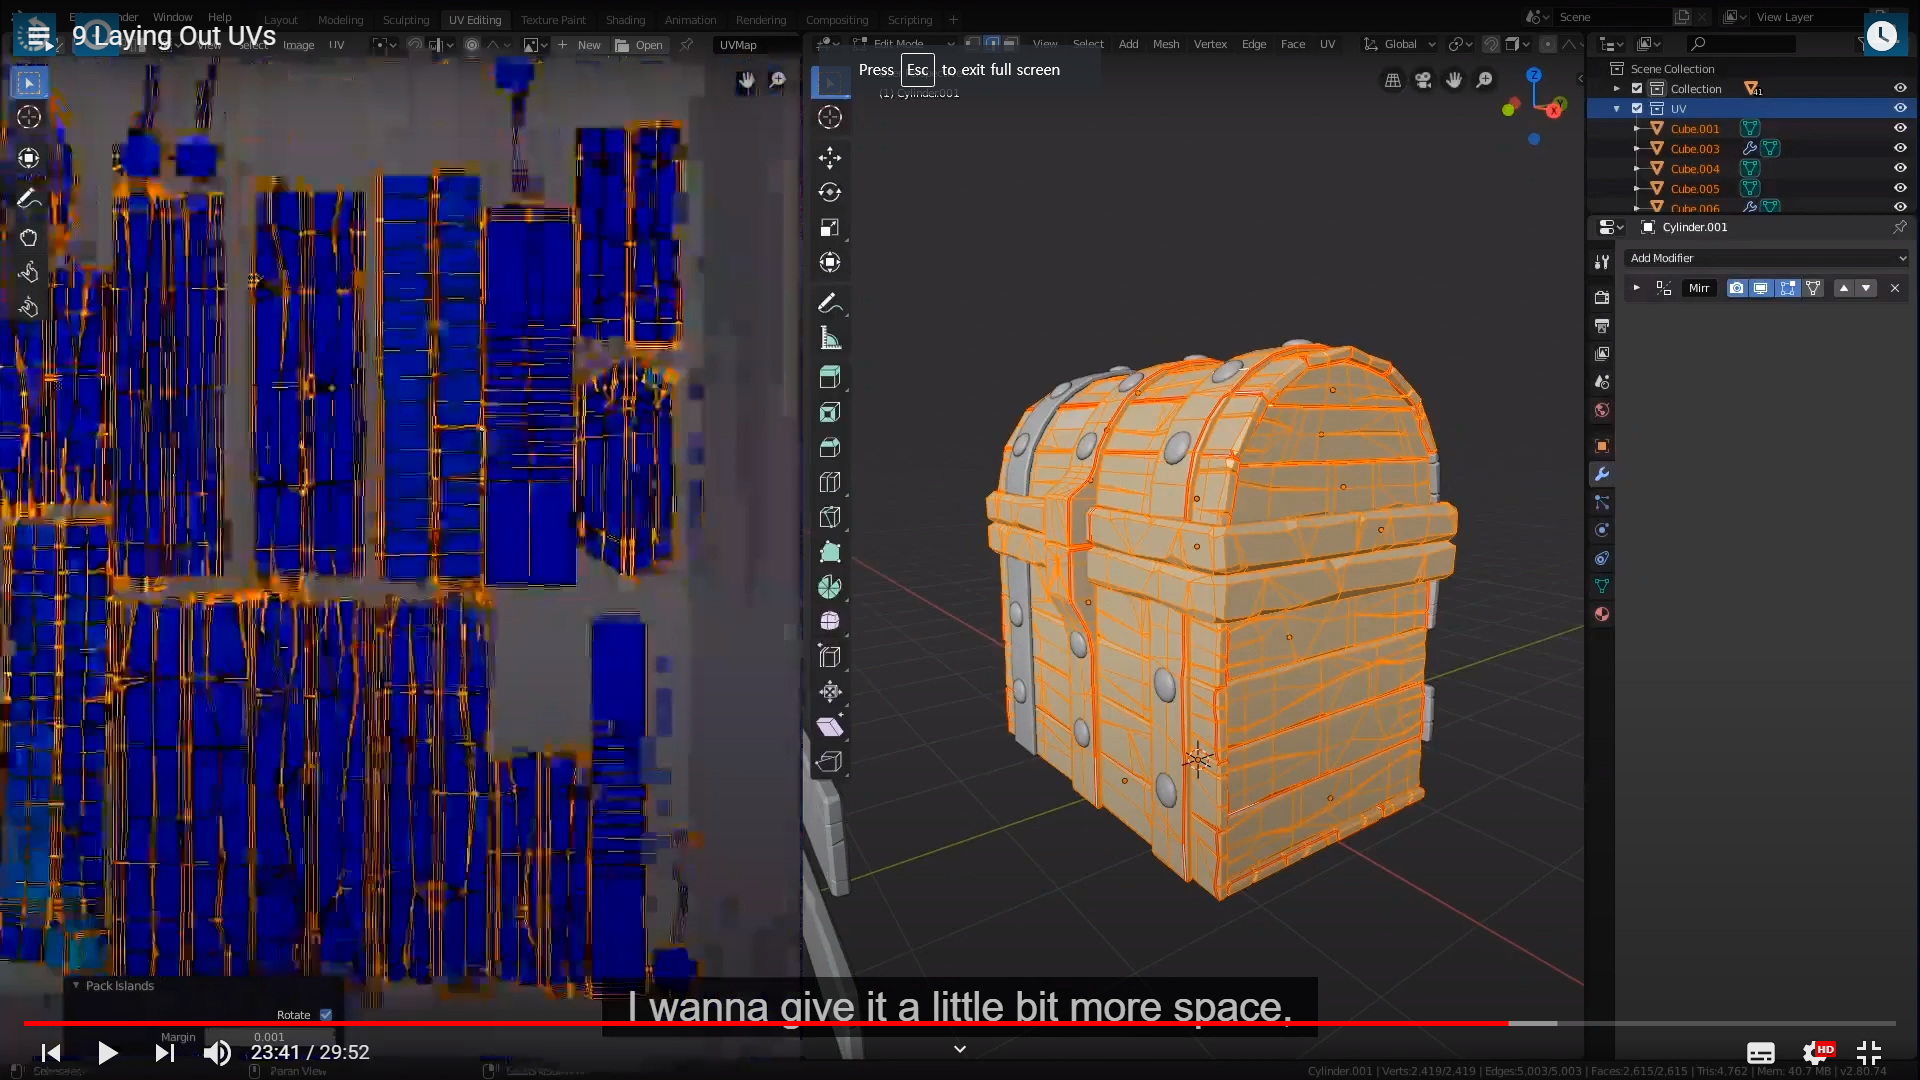Select the Measure tool in 3D viewport
The width and height of the screenshot is (1920, 1080).
tap(829, 338)
